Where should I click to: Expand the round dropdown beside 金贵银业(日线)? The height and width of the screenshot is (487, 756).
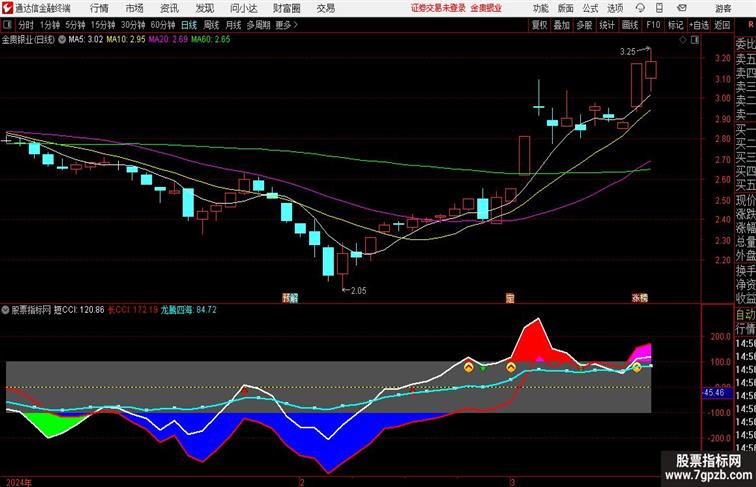click(62, 40)
